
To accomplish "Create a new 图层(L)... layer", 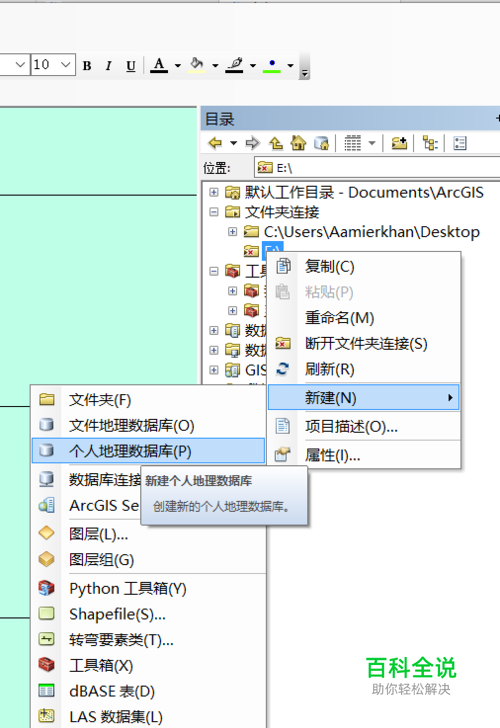I will pyautogui.click(x=149, y=534).
